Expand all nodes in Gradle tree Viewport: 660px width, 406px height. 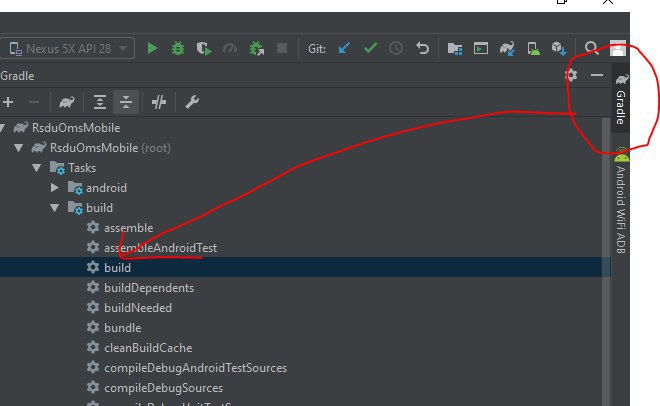coord(100,102)
